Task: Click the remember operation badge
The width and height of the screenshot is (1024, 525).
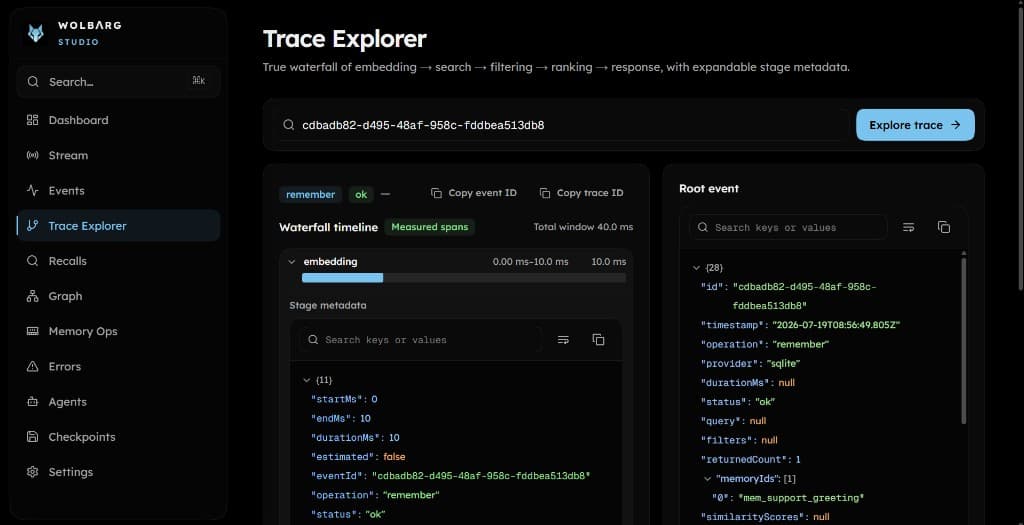Action: (311, 195)
